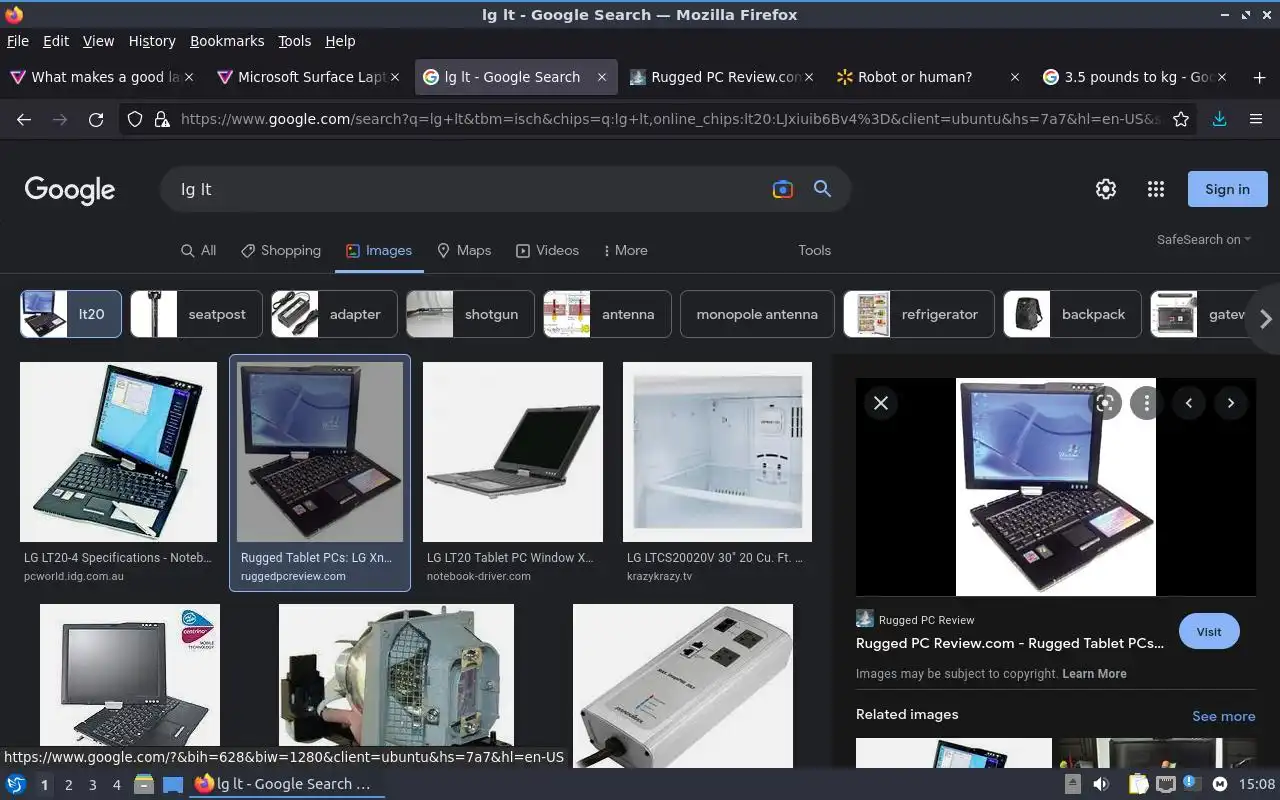Click the magnifier search button

click(x=822, y=189)
